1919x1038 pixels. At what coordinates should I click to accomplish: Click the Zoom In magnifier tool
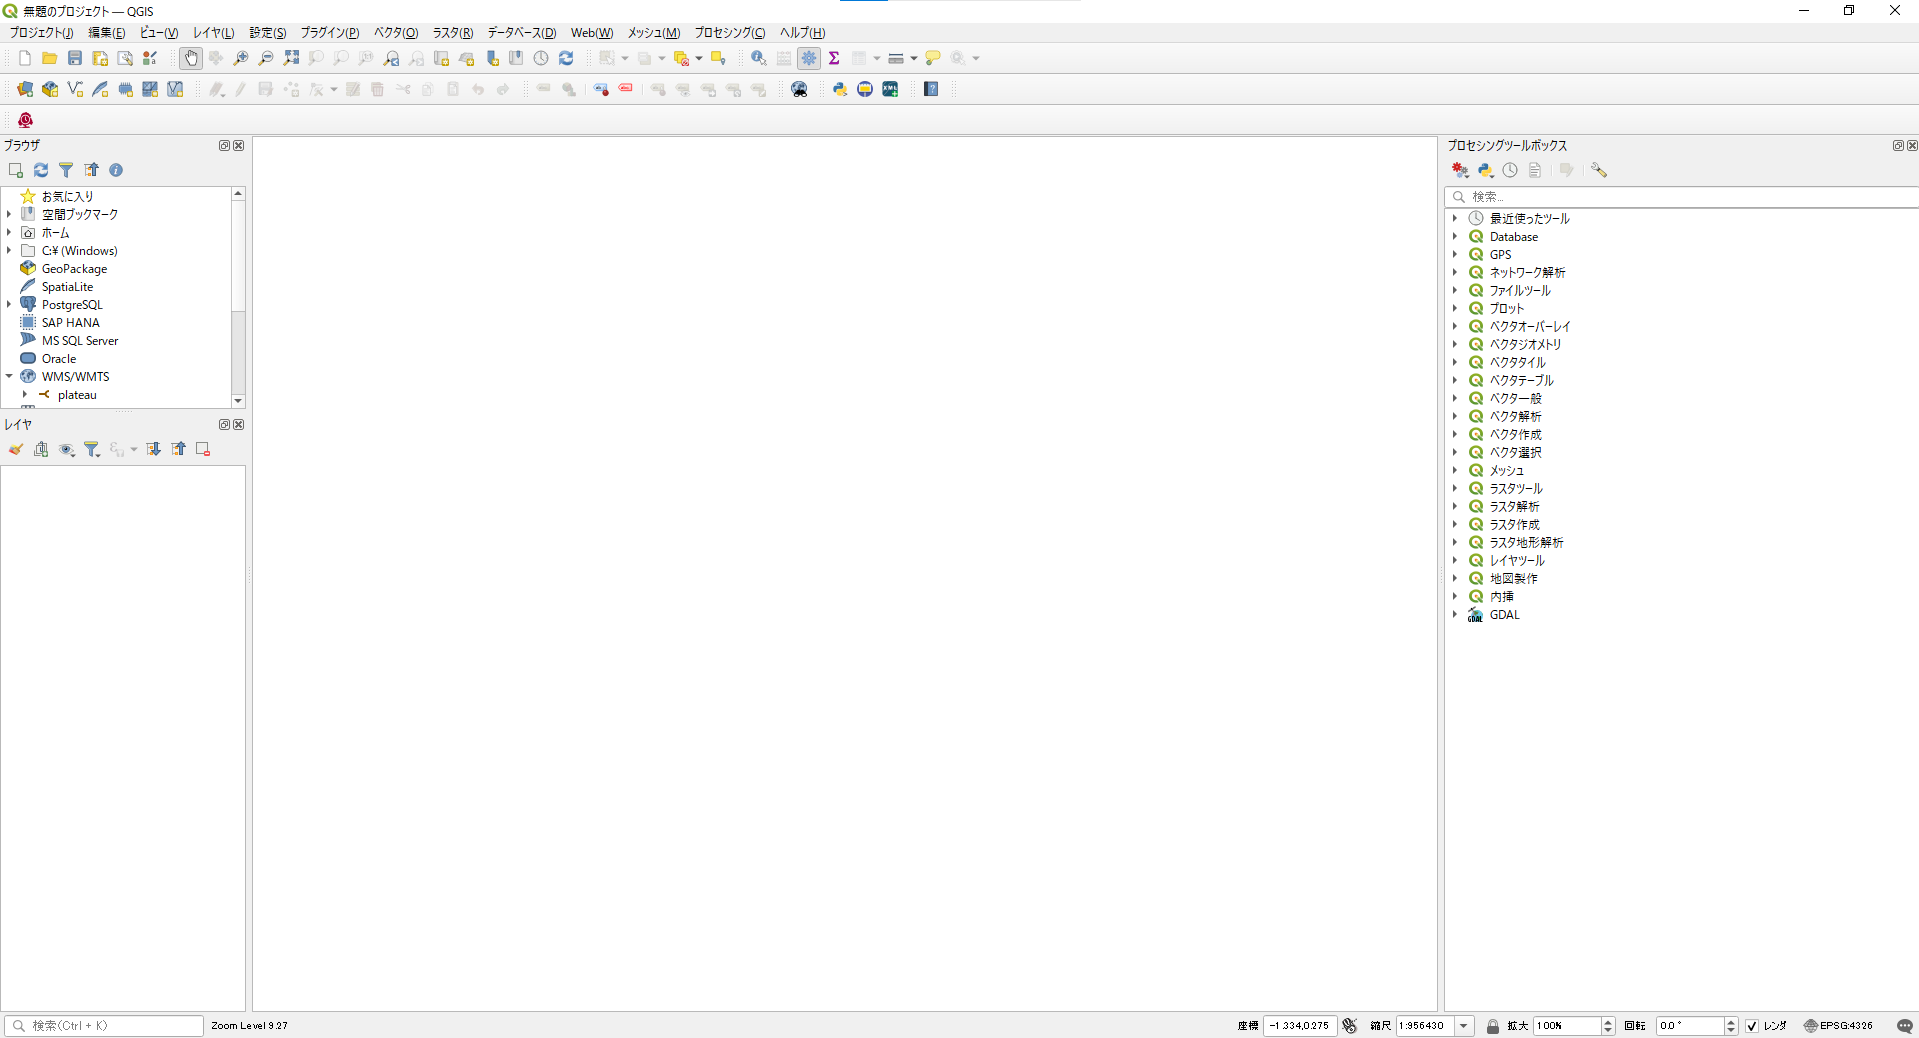click(241, 59)
